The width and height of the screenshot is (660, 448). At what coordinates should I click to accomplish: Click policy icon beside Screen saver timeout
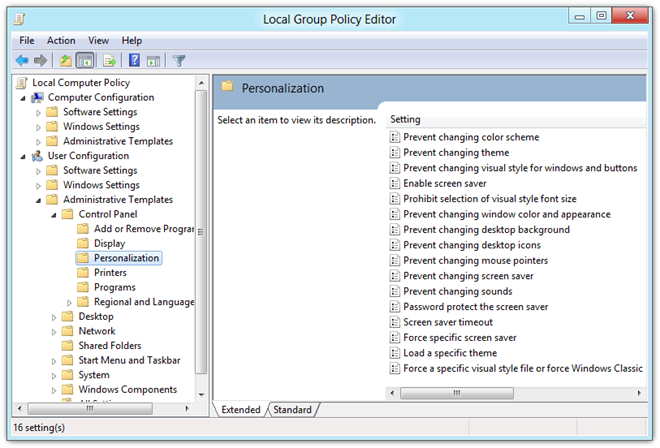[x=394, y=322]
